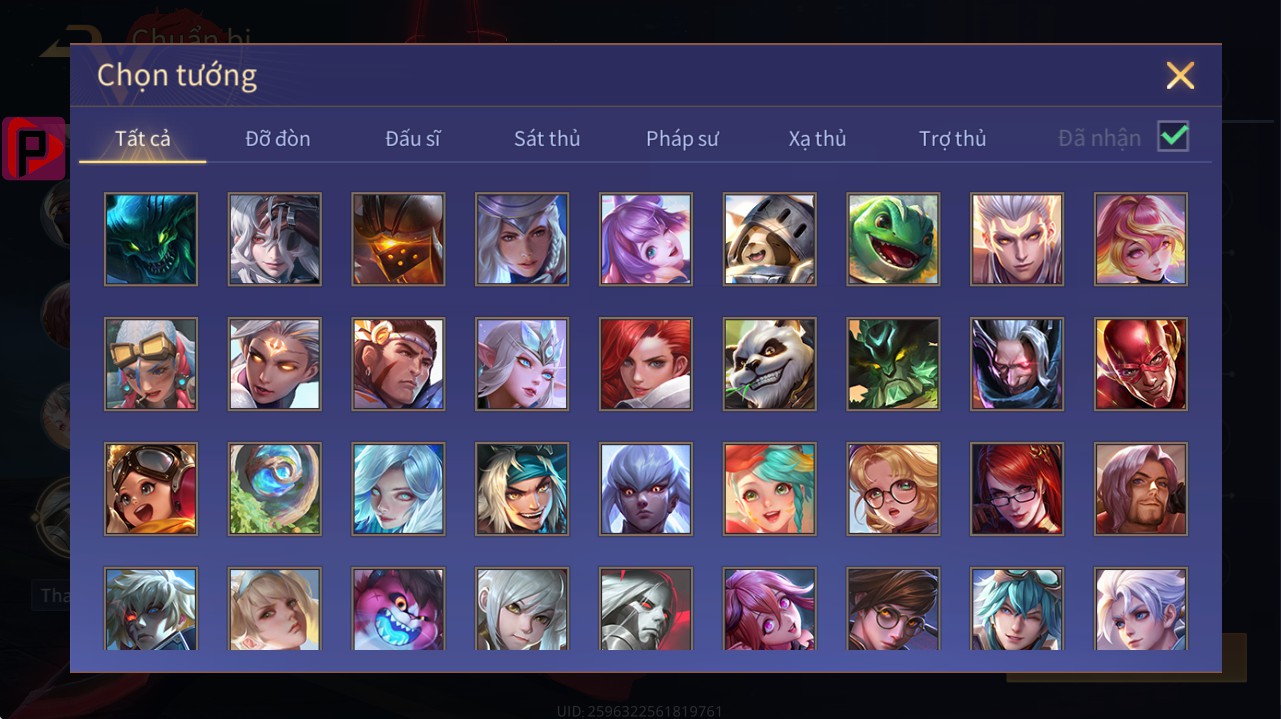Close the Chọn tướng dialog
Screen dimensions: 1281x719
pyautogui.click(x=1180, y=75)
